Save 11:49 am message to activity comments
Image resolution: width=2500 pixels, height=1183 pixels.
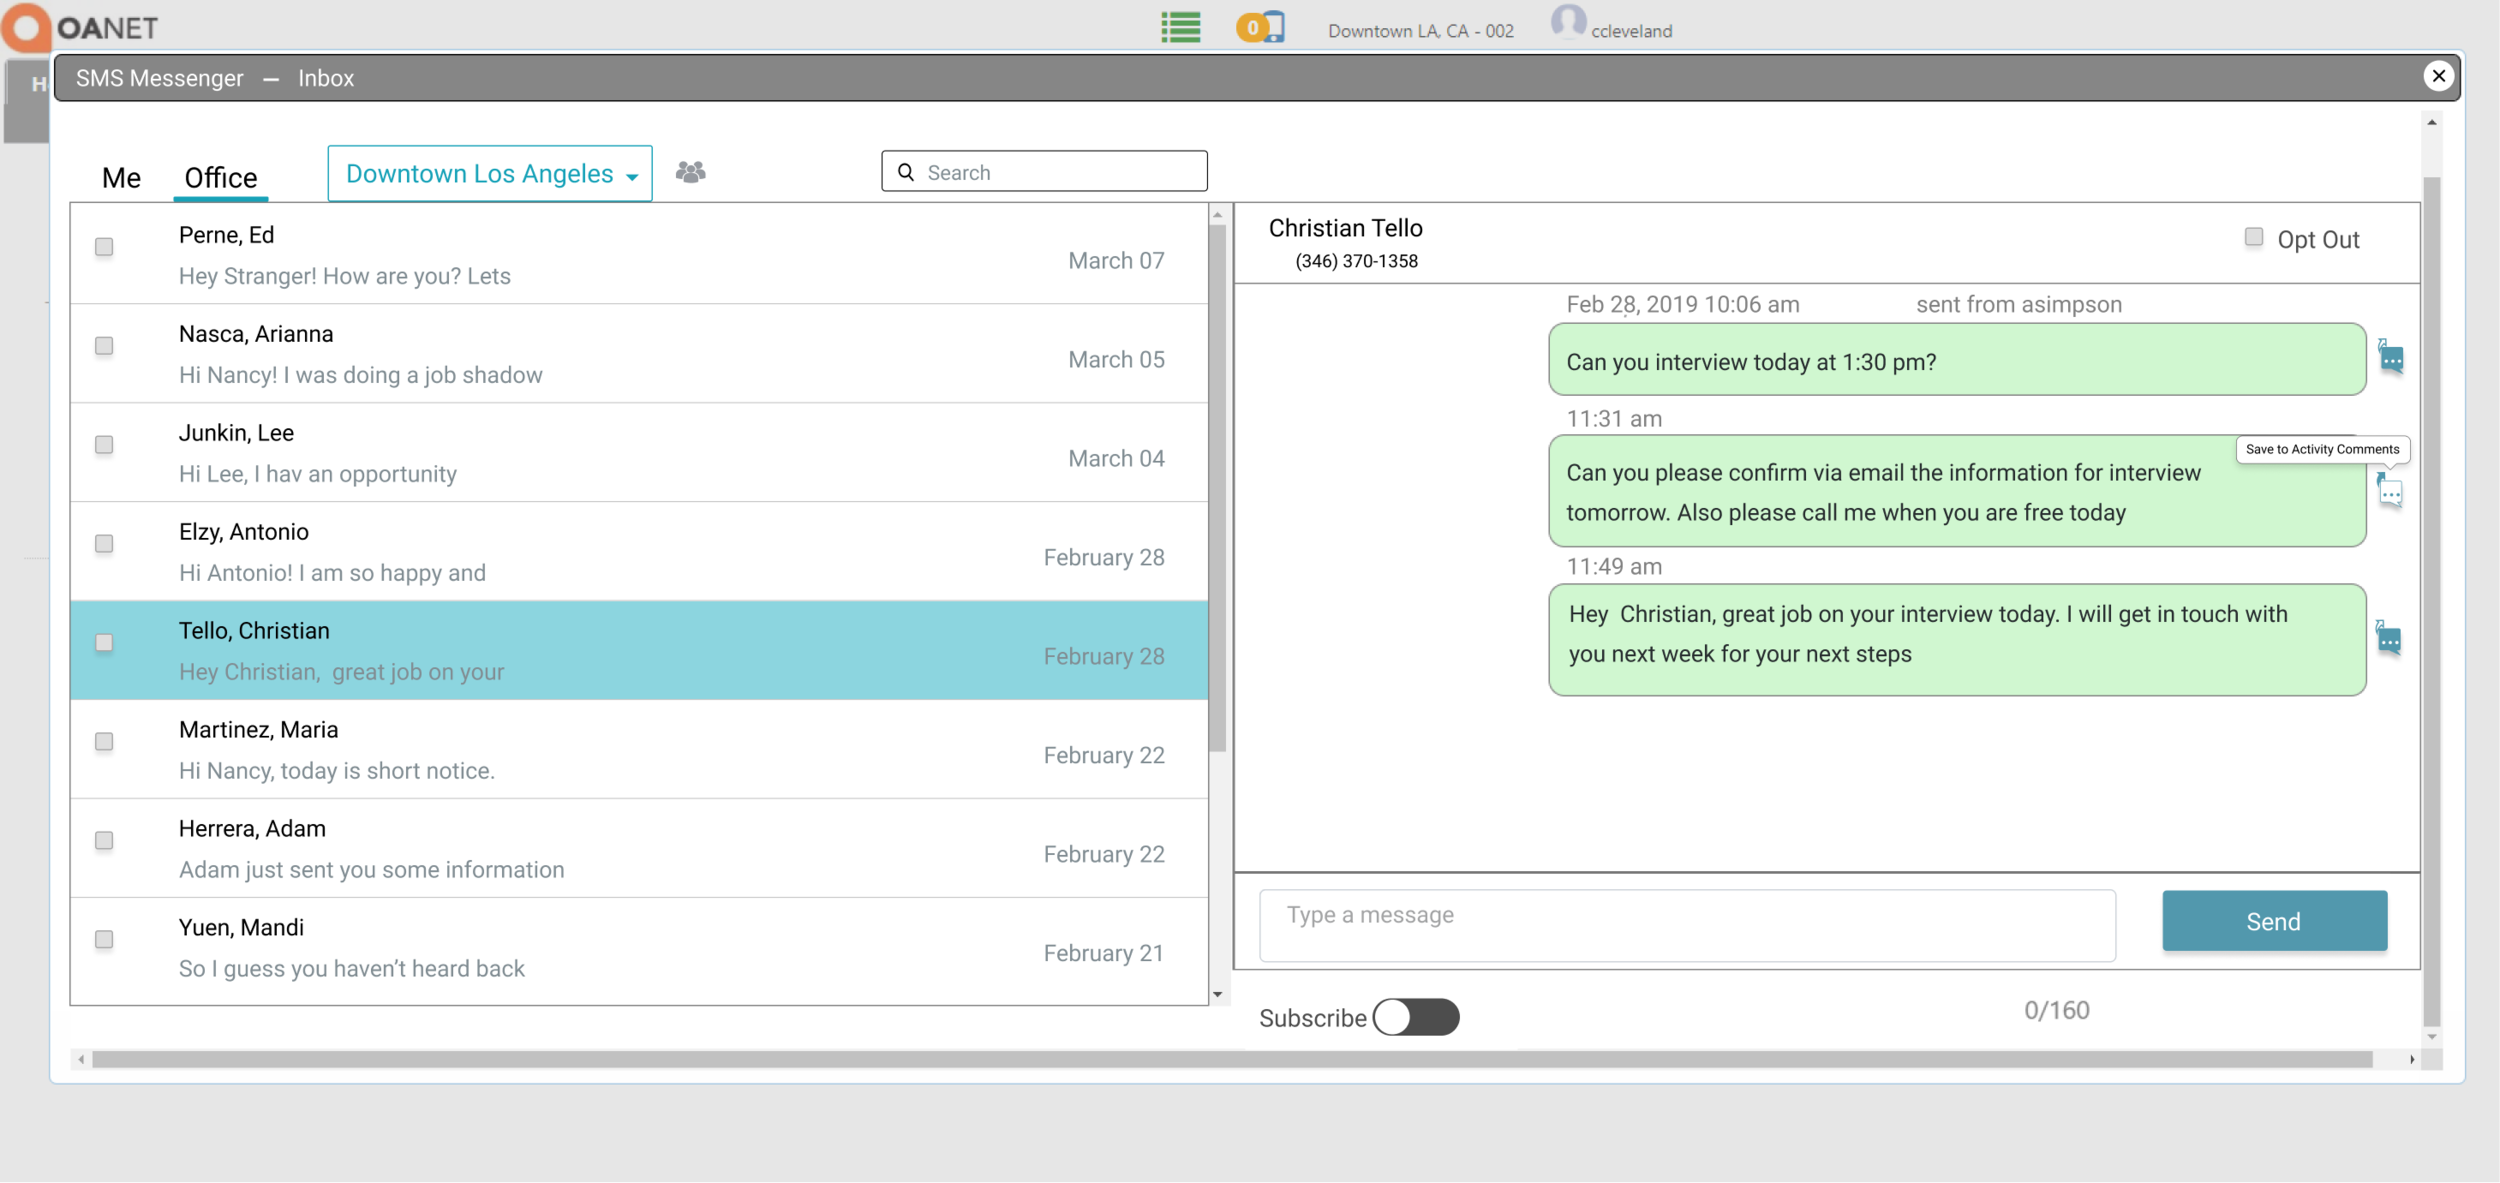pyautogui.click(x=2389, y=639)
